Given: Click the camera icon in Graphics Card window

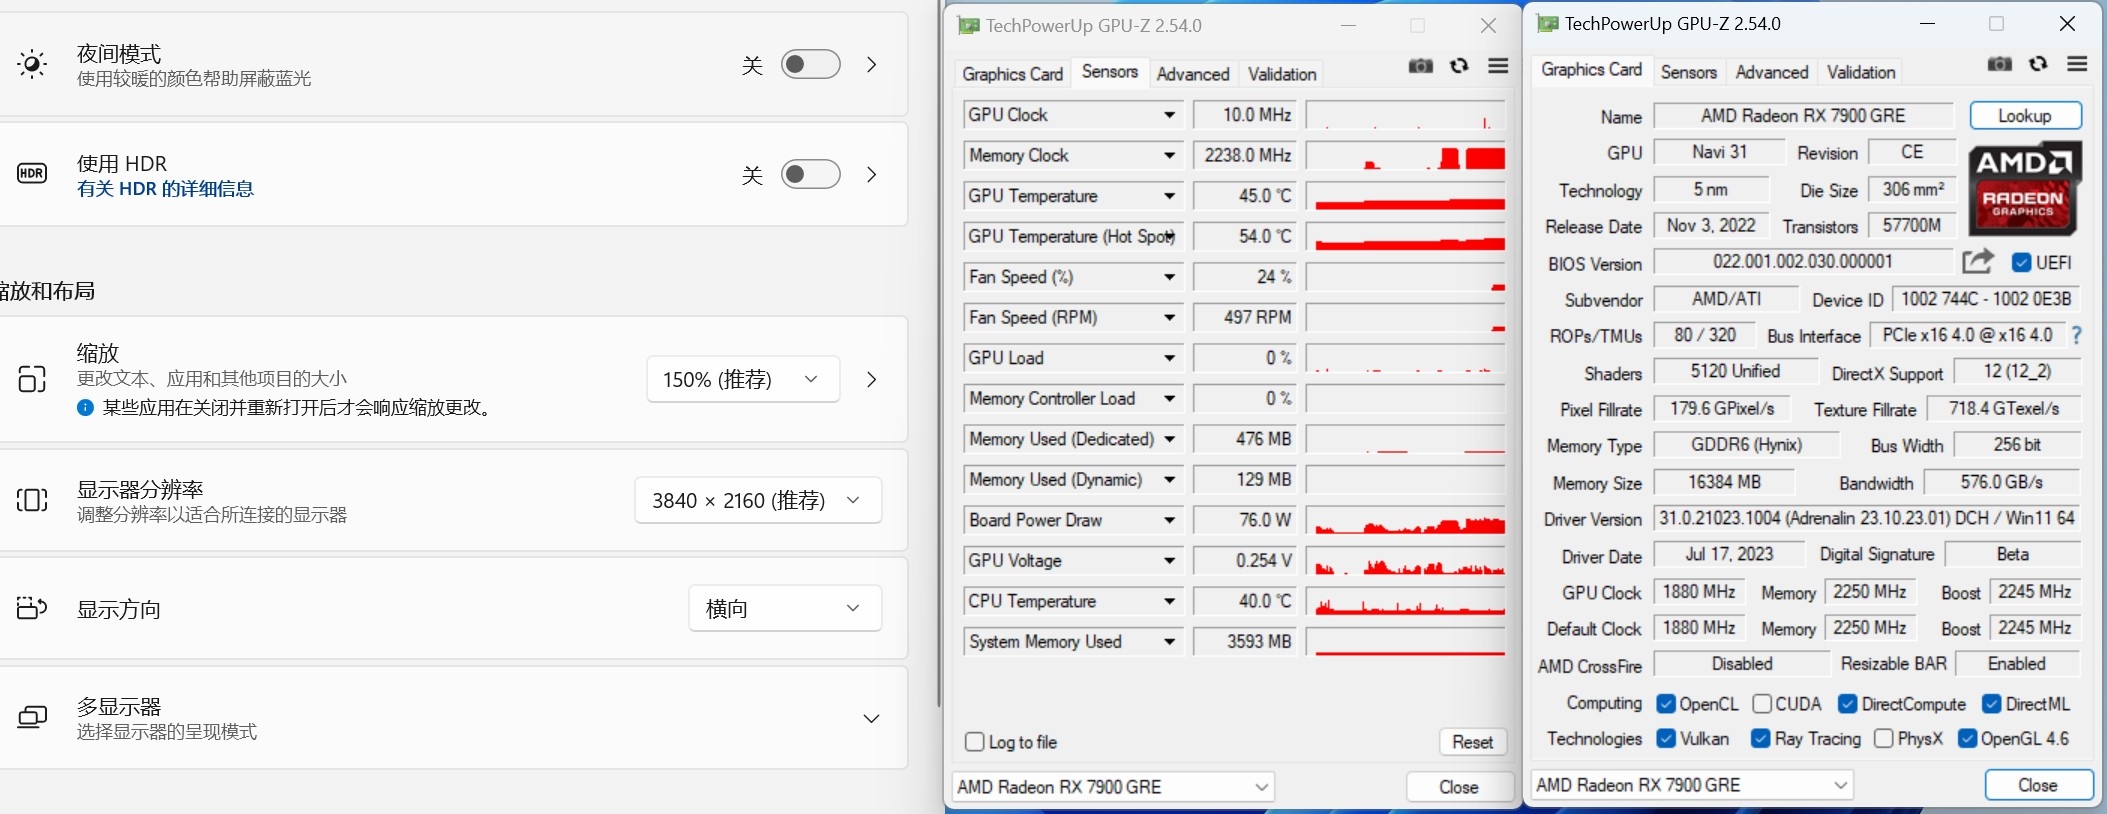Looking at the screenshot, I should pos(1999,64).
